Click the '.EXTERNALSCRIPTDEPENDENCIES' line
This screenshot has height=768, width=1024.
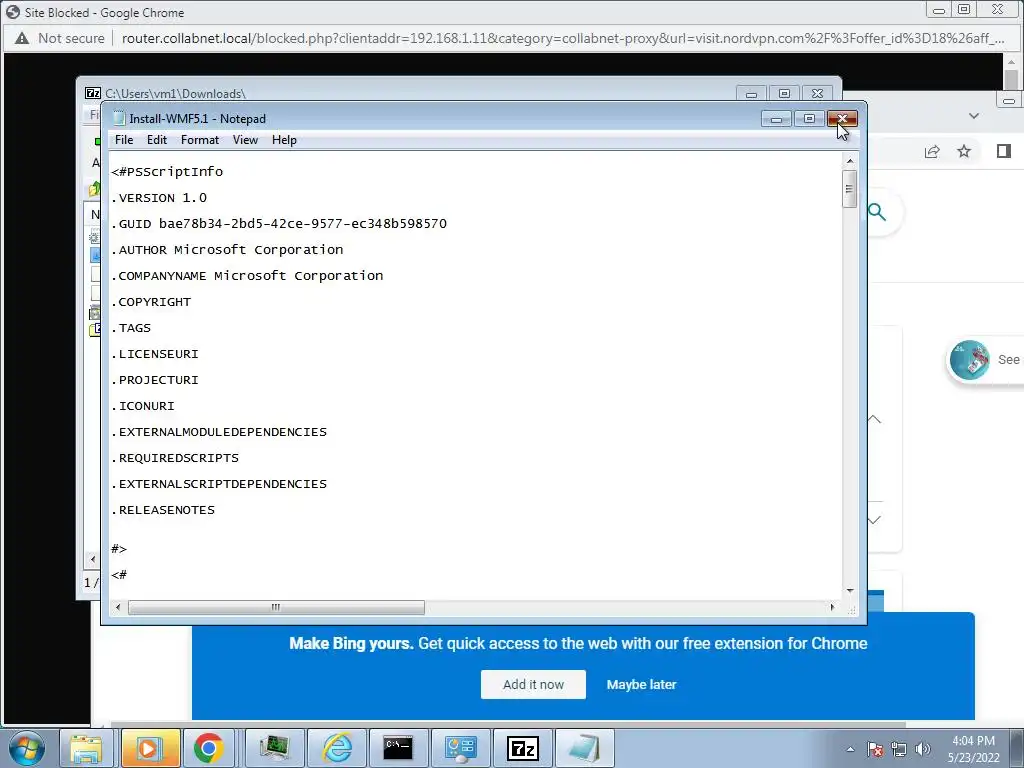pyautogui.click(x=219, y=484)
